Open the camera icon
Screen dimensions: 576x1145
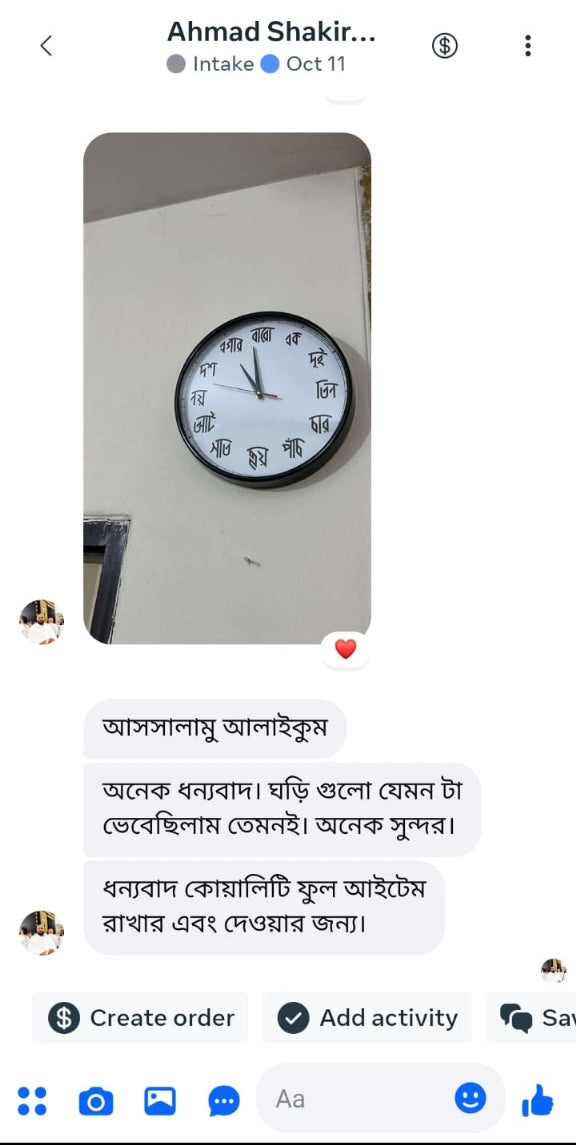coord(96,1100)
